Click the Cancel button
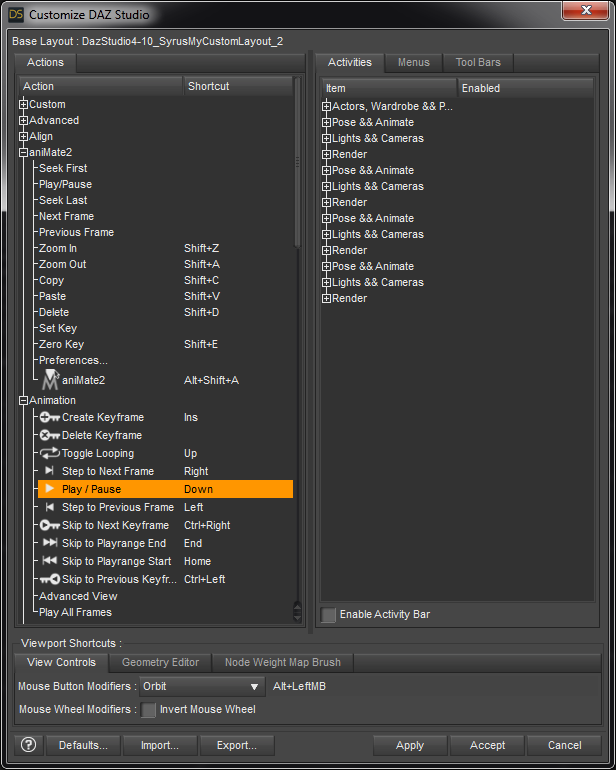The width and height of the screenshot is (616, 770). point(564,745)
